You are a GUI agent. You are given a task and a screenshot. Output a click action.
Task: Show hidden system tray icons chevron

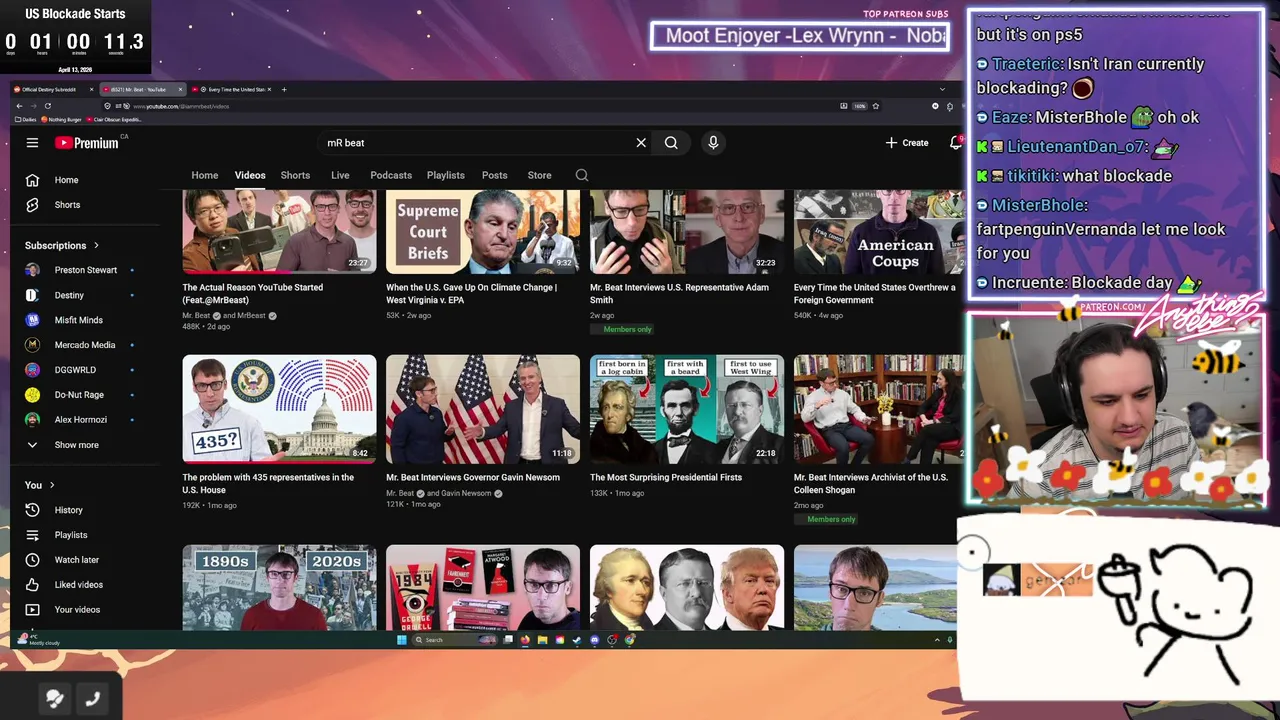click(937, 640)
